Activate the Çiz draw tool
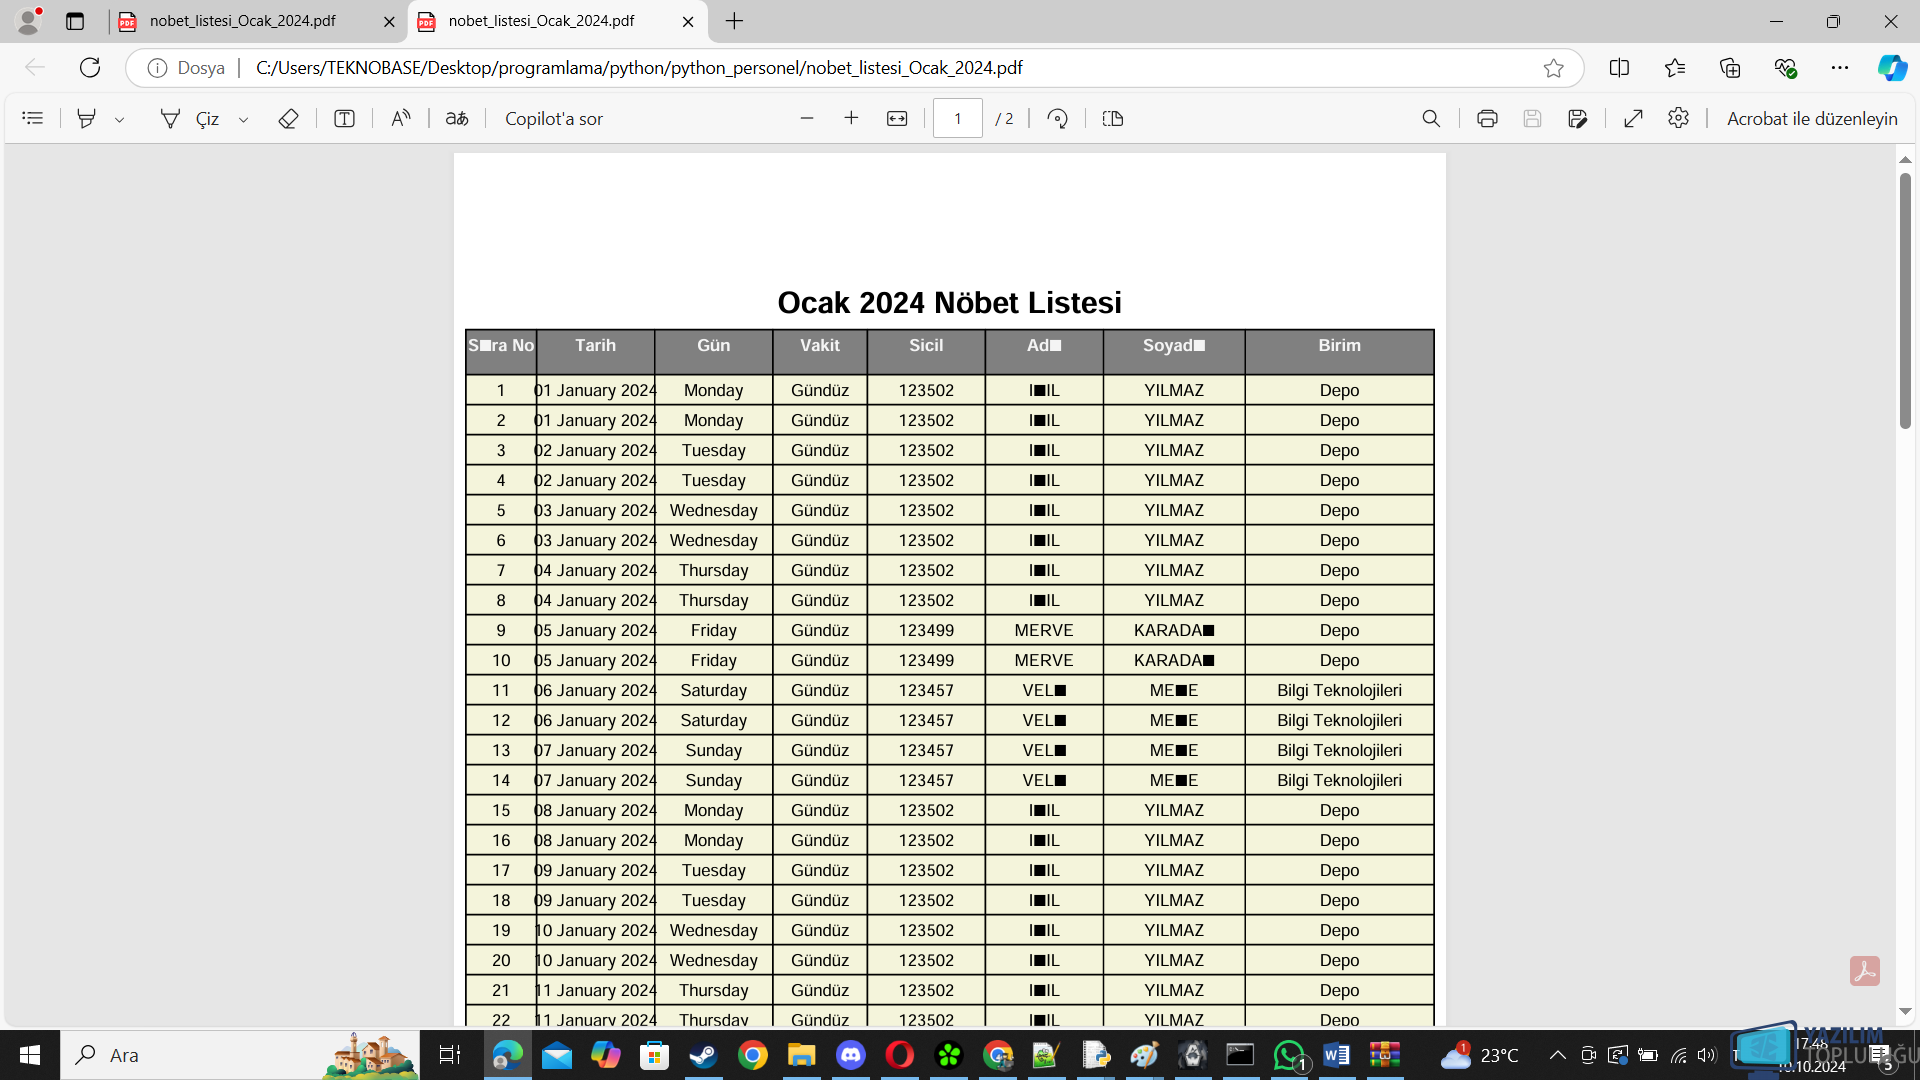Image resolution: width=1920 pixels, height=1080 pixels. pos(190,118)
